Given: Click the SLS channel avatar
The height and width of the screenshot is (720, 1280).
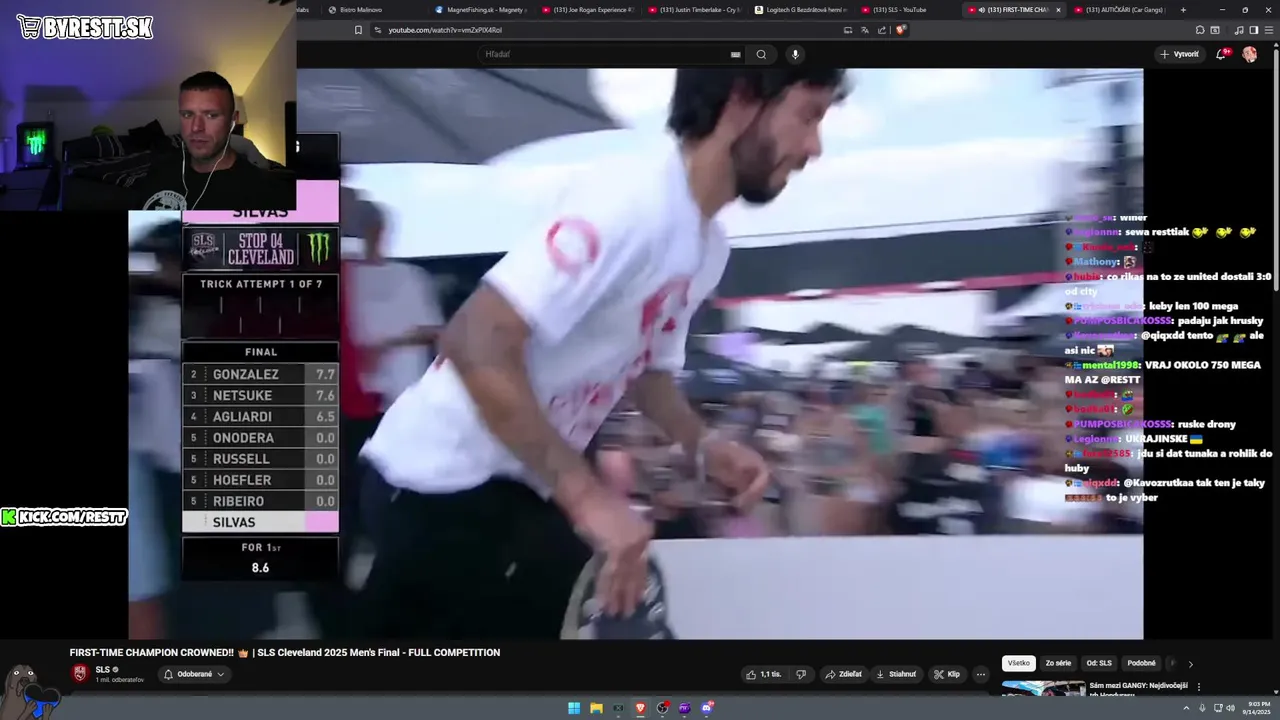Looking at the screenshot, I should (x=80, y=673).
